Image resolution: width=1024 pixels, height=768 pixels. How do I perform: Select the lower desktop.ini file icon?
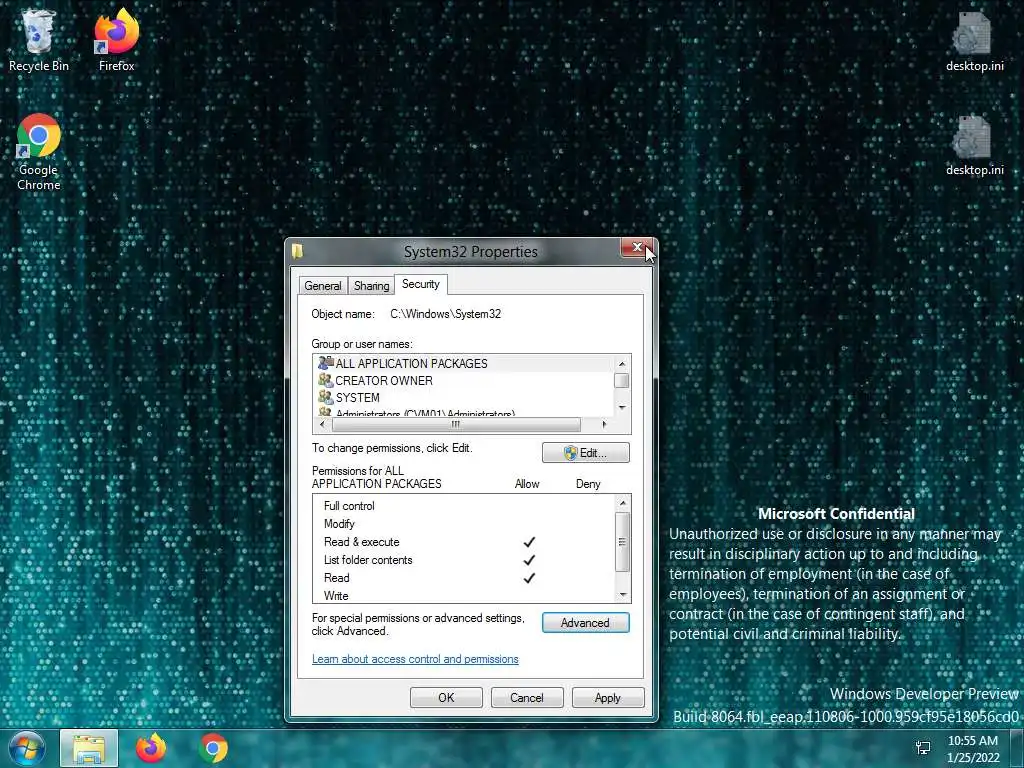pyautogui.click(x=974, y=146)
